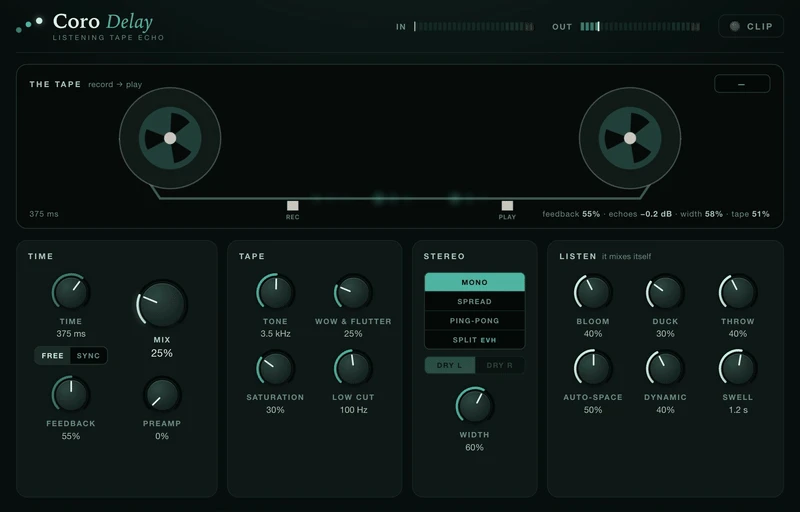Click the echoes −0.2 dB readout
Screen dimensions: 800x512
click(640, 214)
